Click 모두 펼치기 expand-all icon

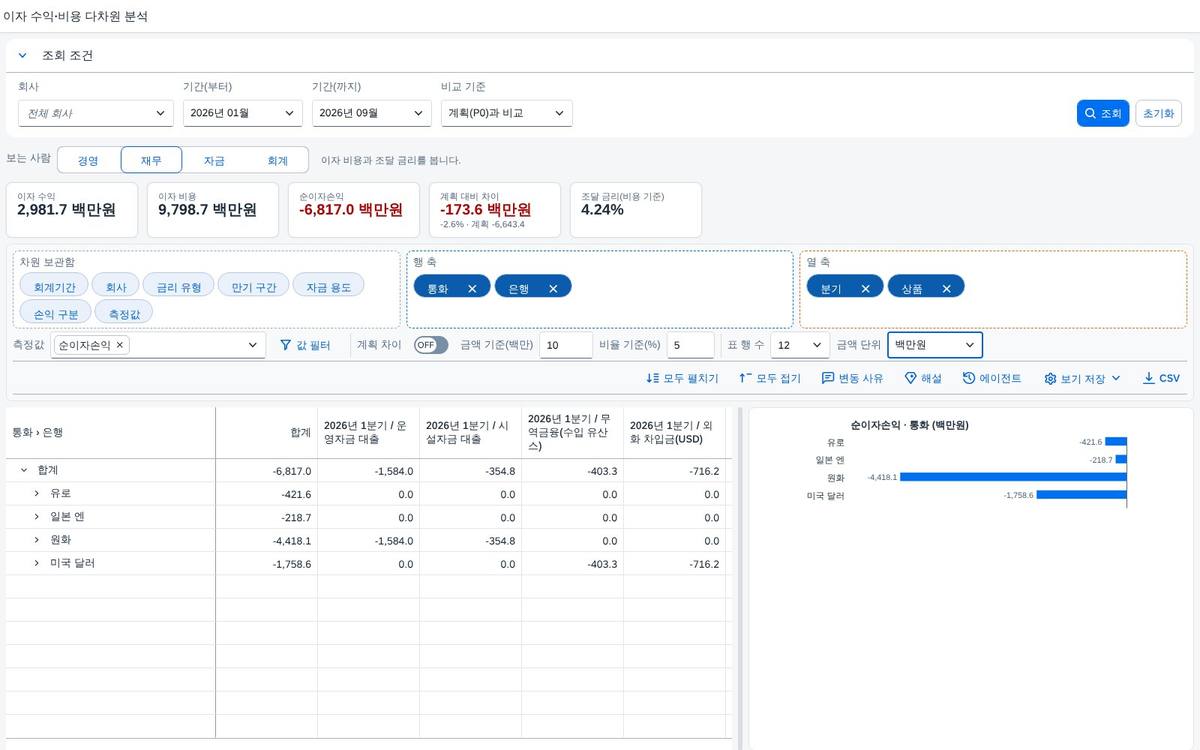click(x=653, y=379)
